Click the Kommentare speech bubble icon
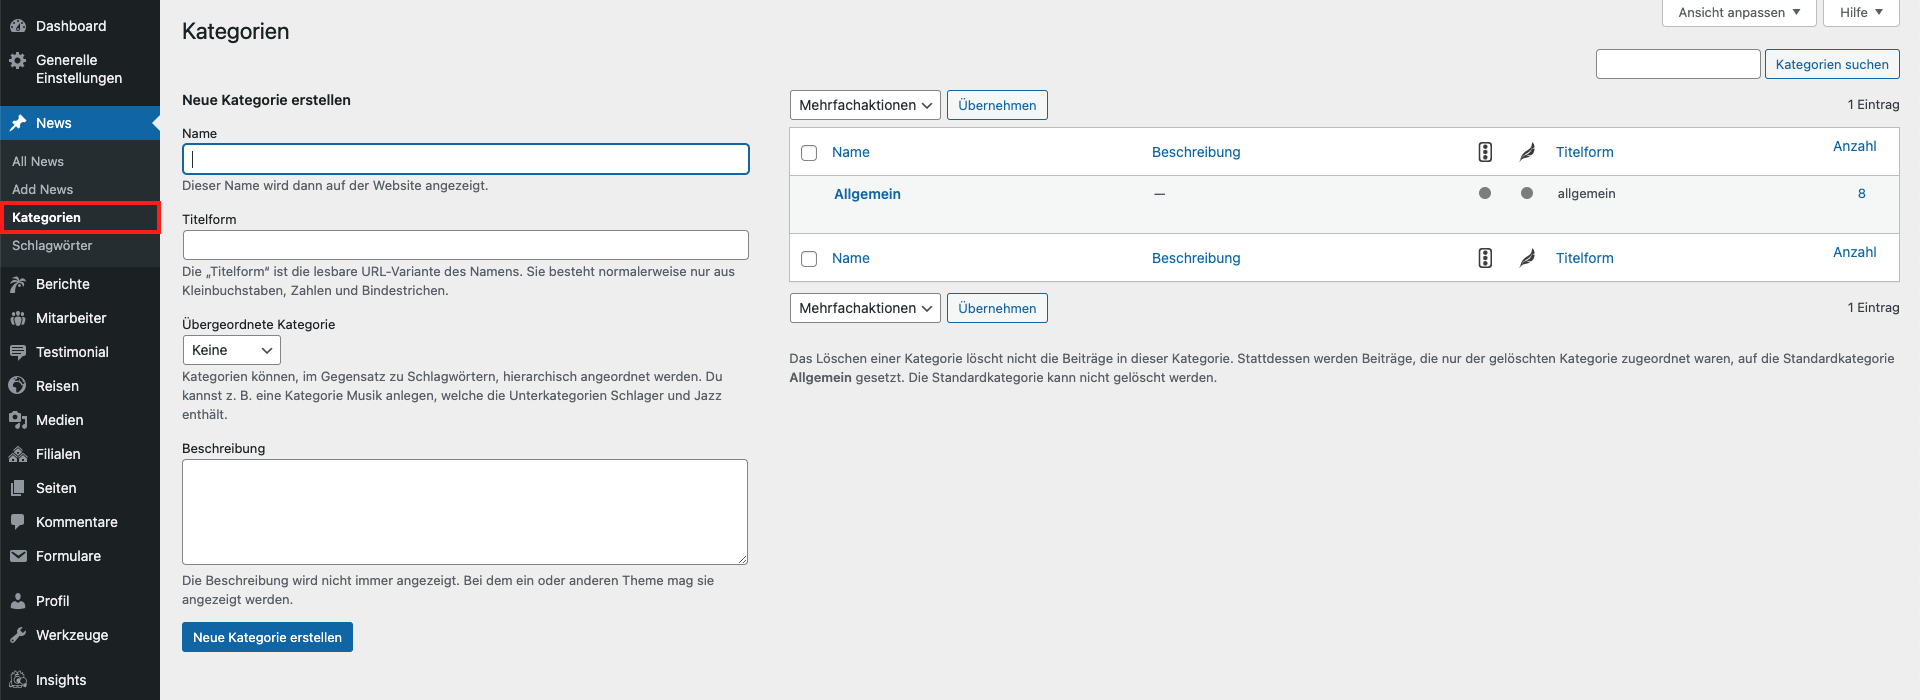This screenshot has width=1920, height=700. pos(18,522)
